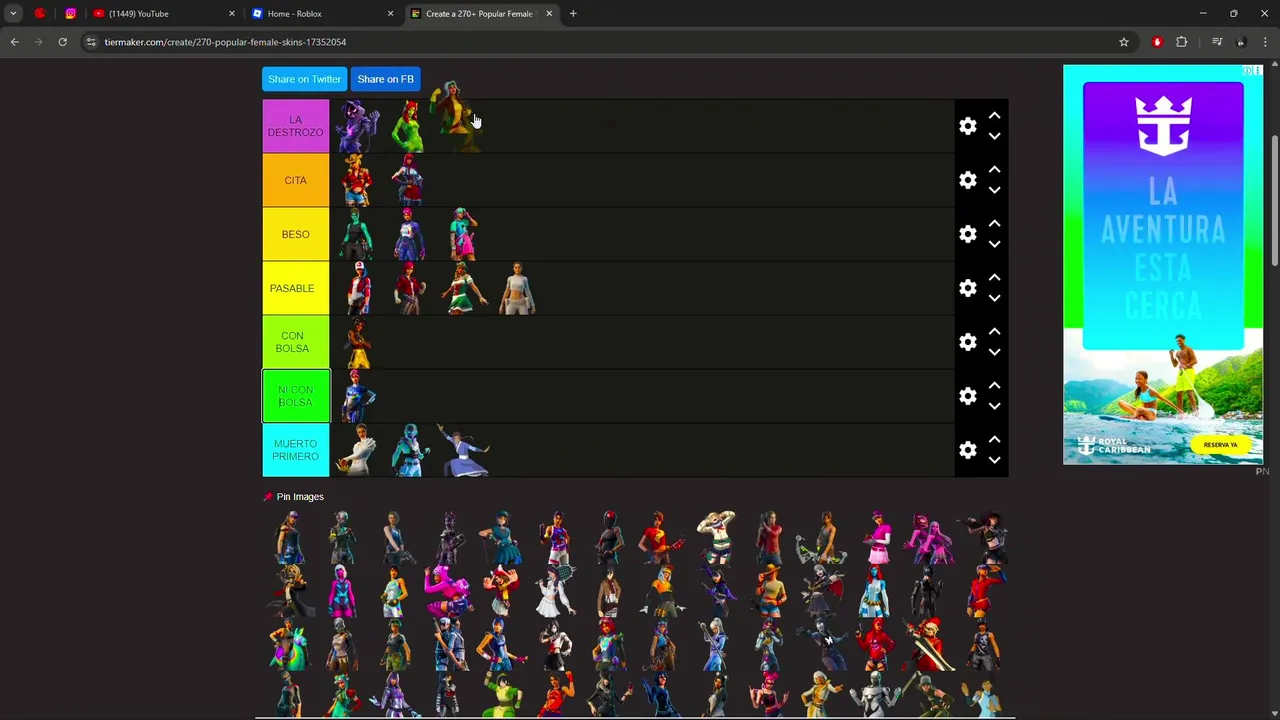View site information icon in address bar
Image resolution: width=1280 pixels, height=720 pixels.
tap(91, 42)
